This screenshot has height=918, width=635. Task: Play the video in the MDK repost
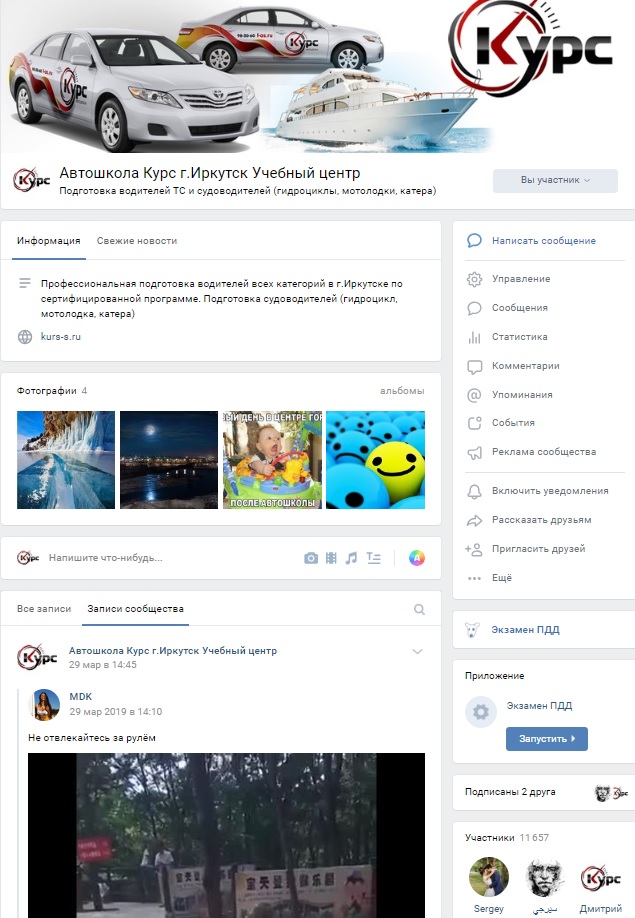[226, 835]
